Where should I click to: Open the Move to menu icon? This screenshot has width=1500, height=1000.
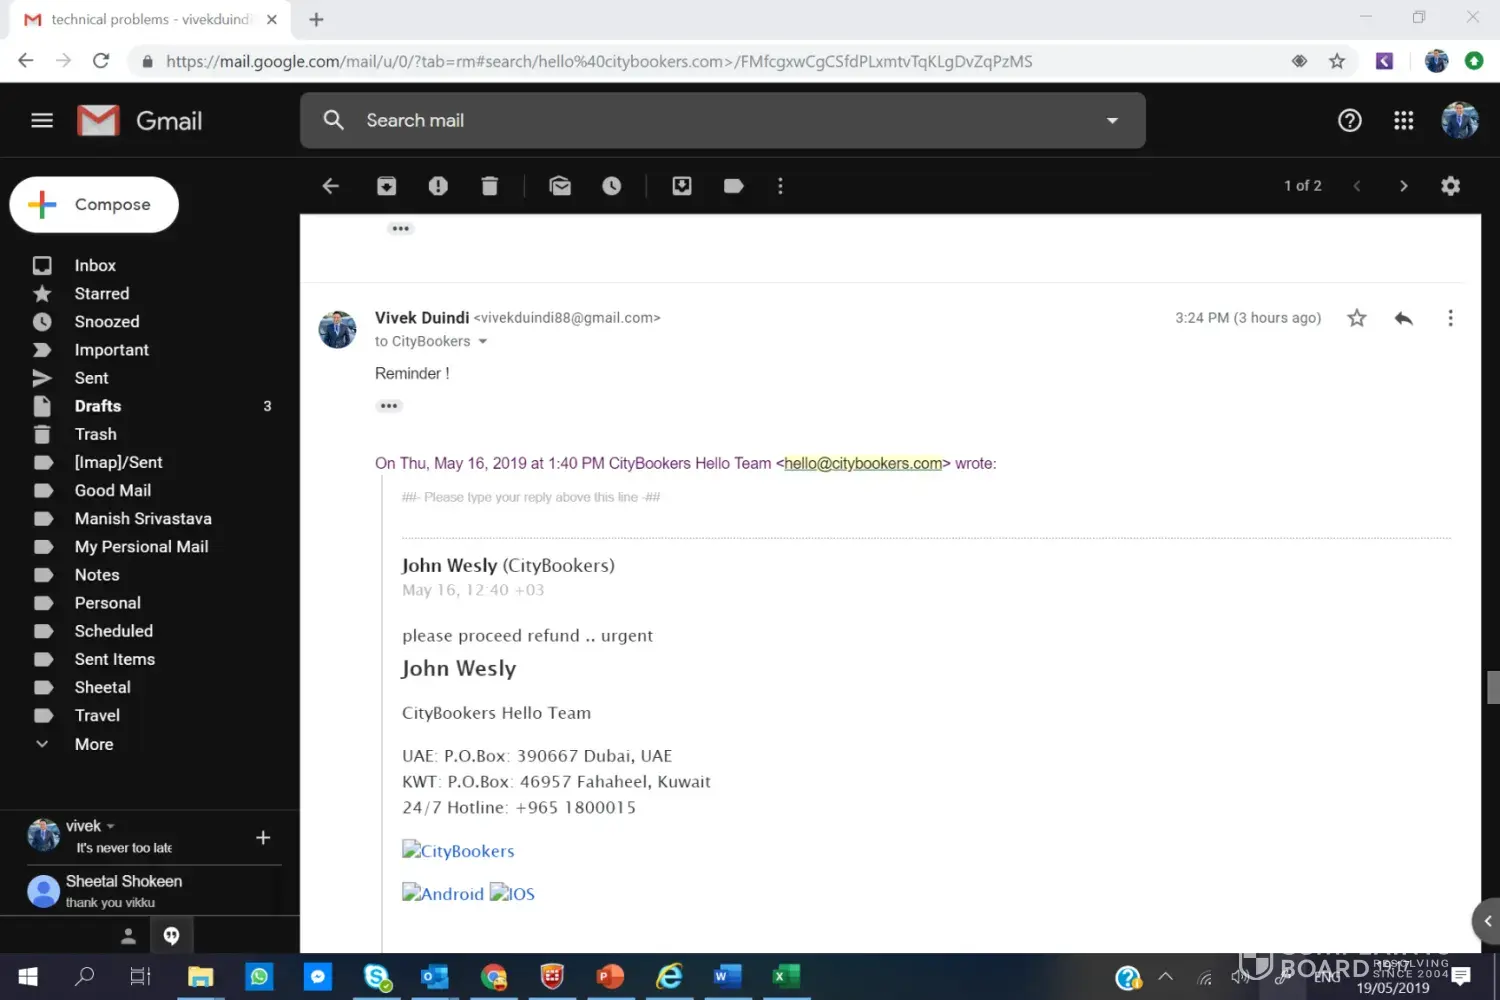pyautogui.click(x=682, y=186)
